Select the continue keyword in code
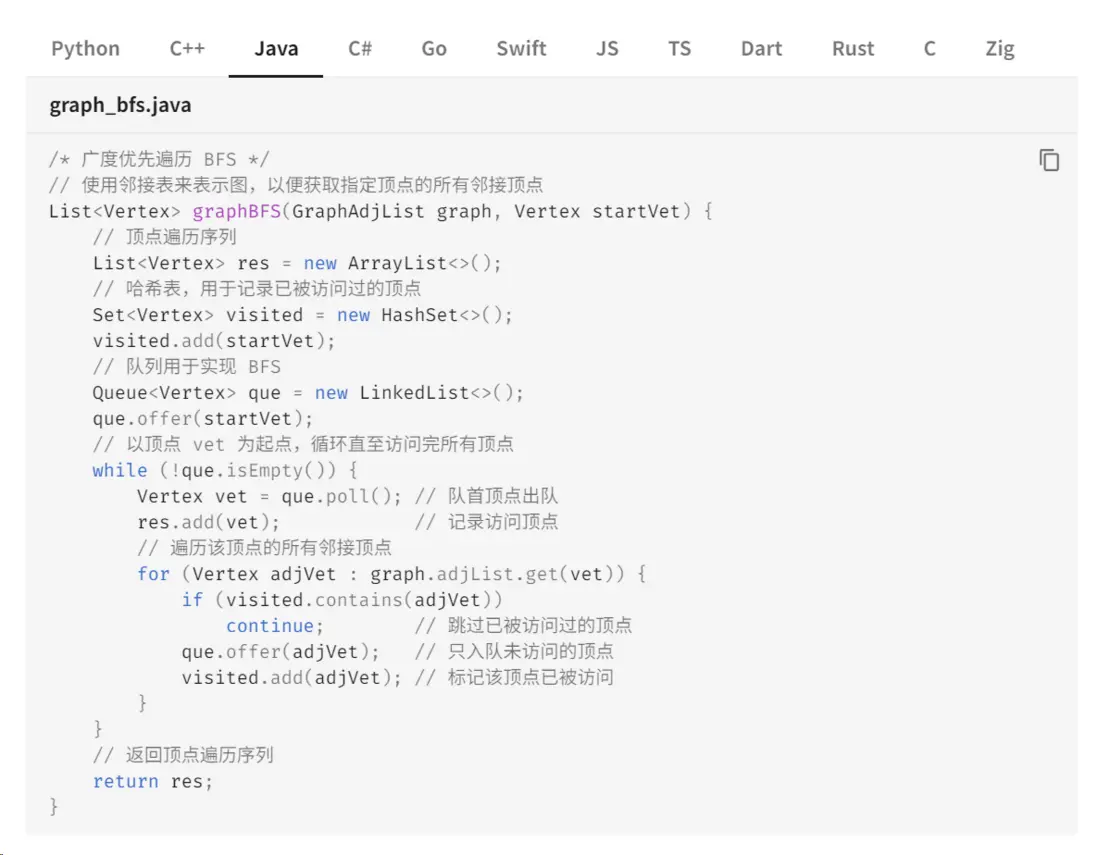The width and height of the screenshot is (1098, 855). tap(270, 625)
